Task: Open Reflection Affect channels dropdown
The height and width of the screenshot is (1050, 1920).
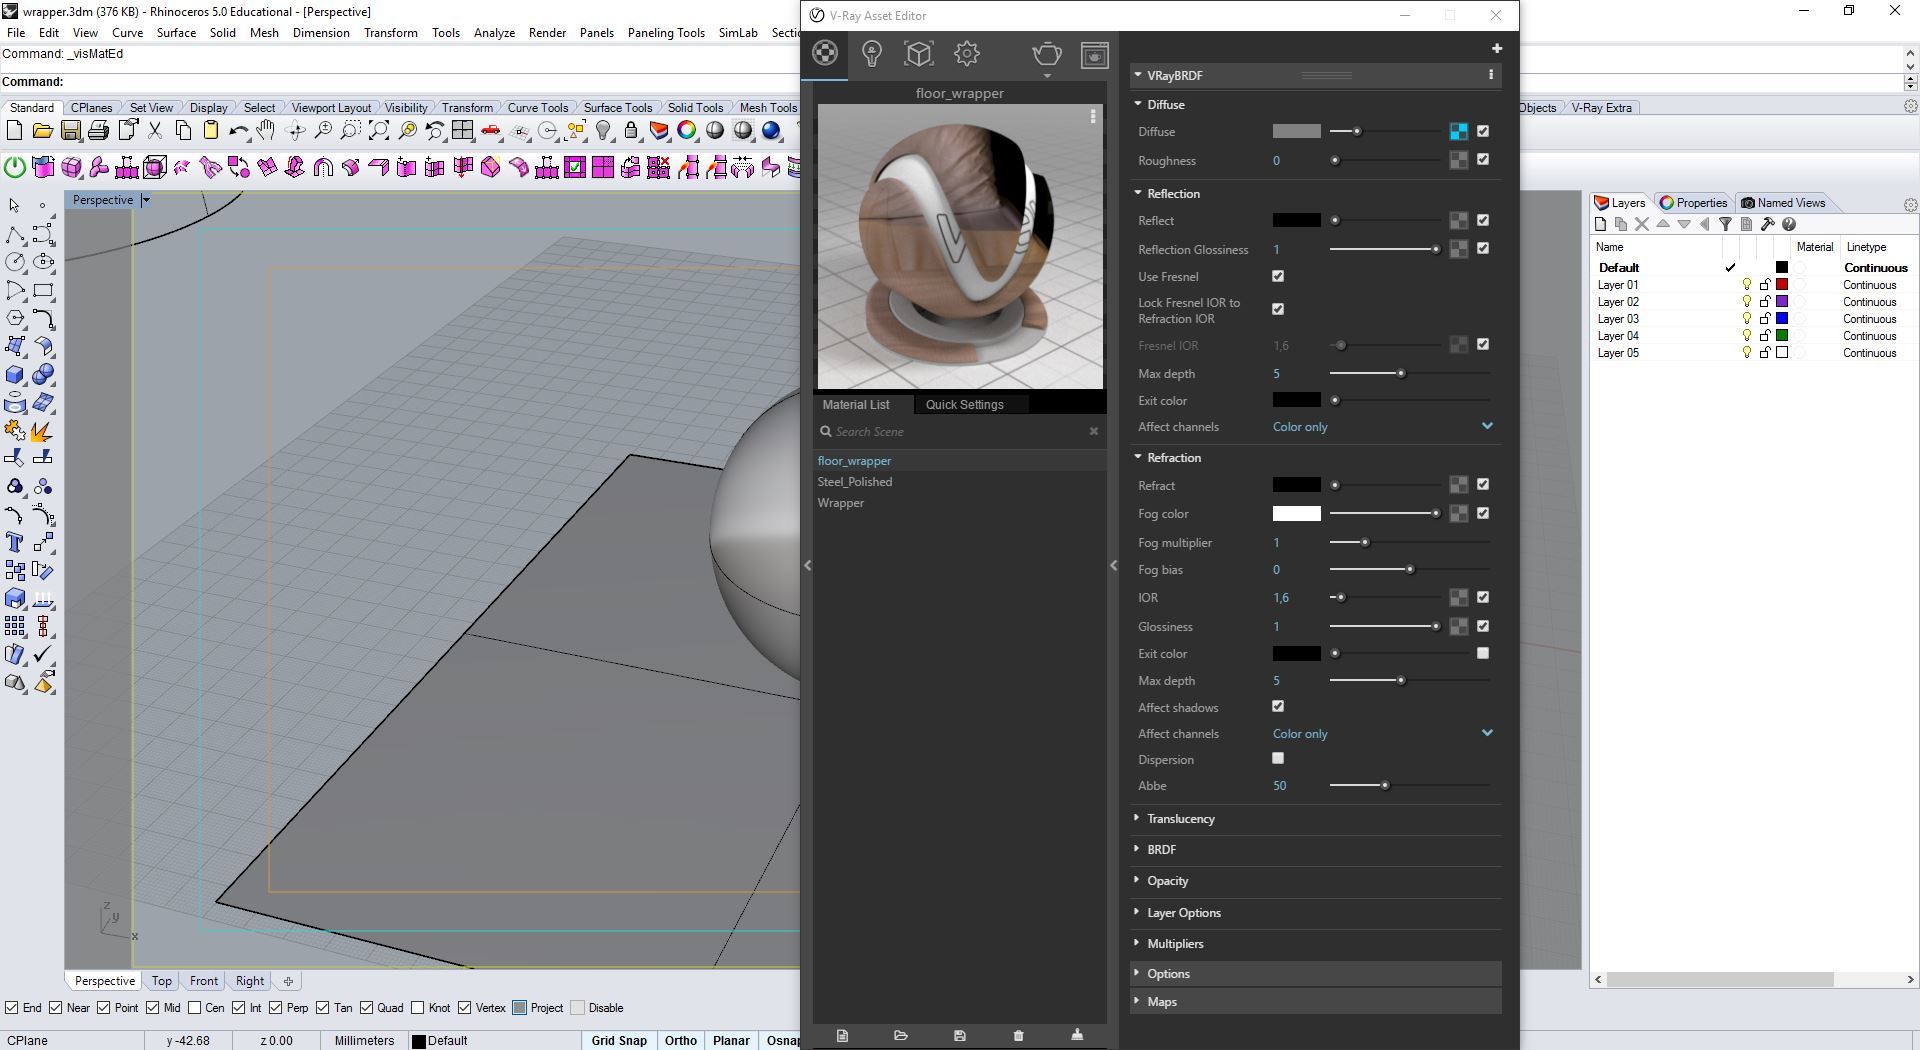Action: 1384,427
